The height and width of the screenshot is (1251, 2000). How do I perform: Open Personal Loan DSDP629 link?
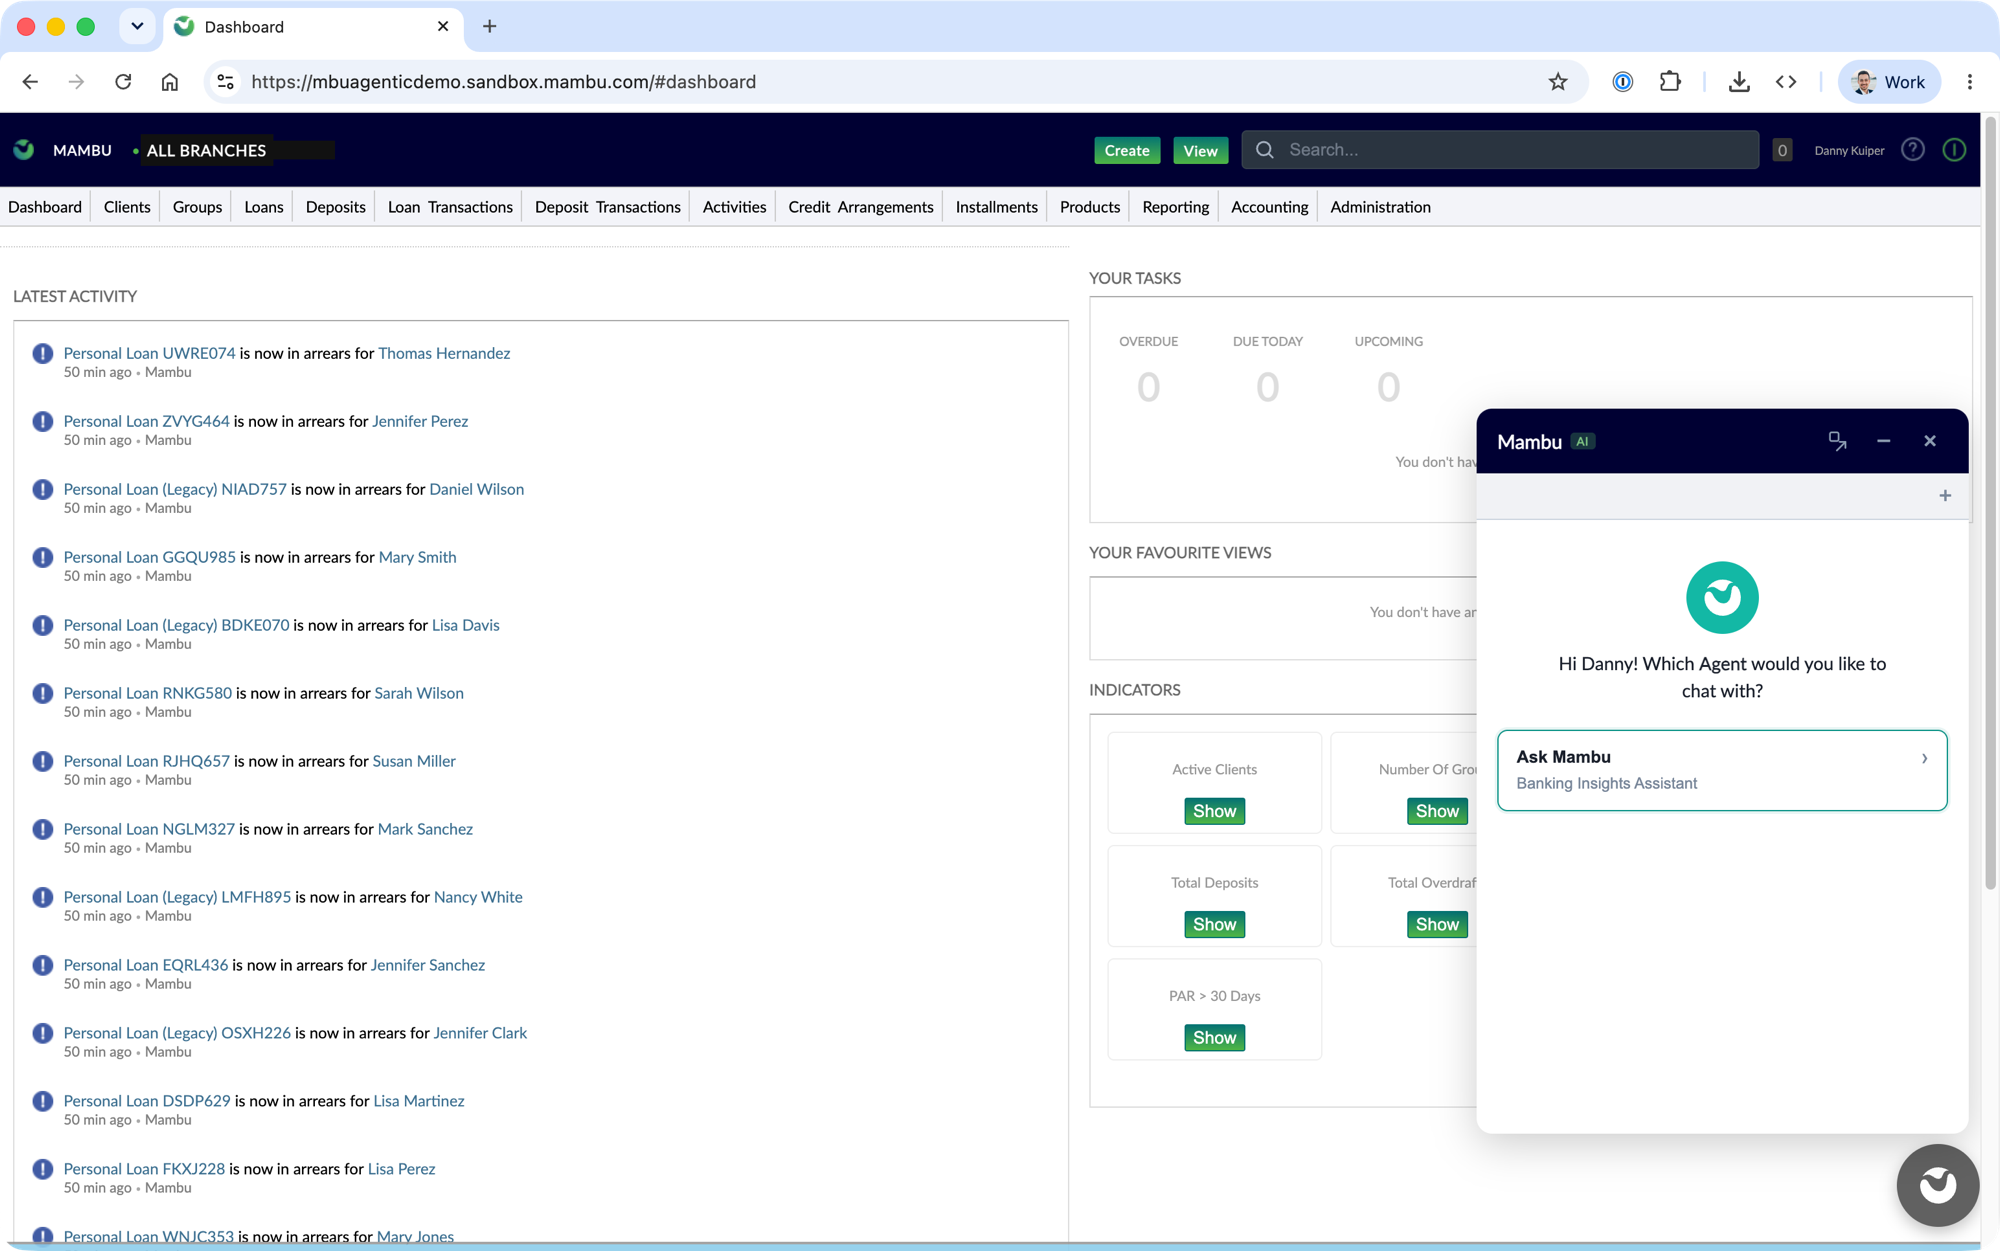147,1101
